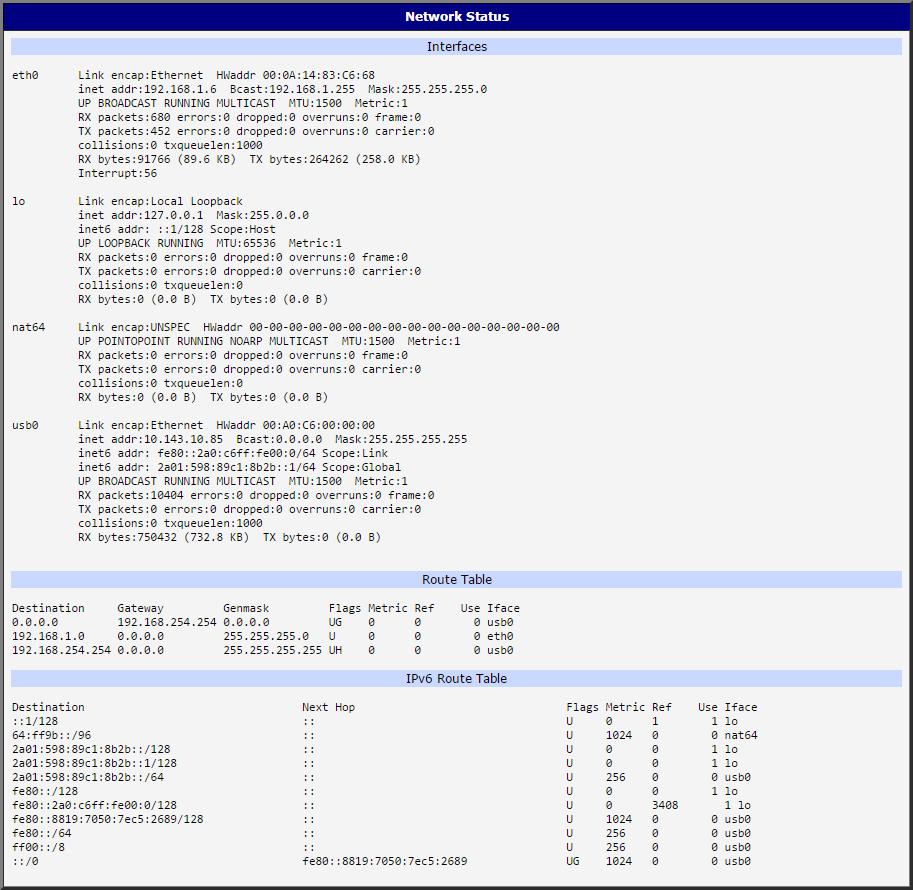Click Bcast:192.168.1.255 value
The image size is (913, 890).
pos(292,89)
